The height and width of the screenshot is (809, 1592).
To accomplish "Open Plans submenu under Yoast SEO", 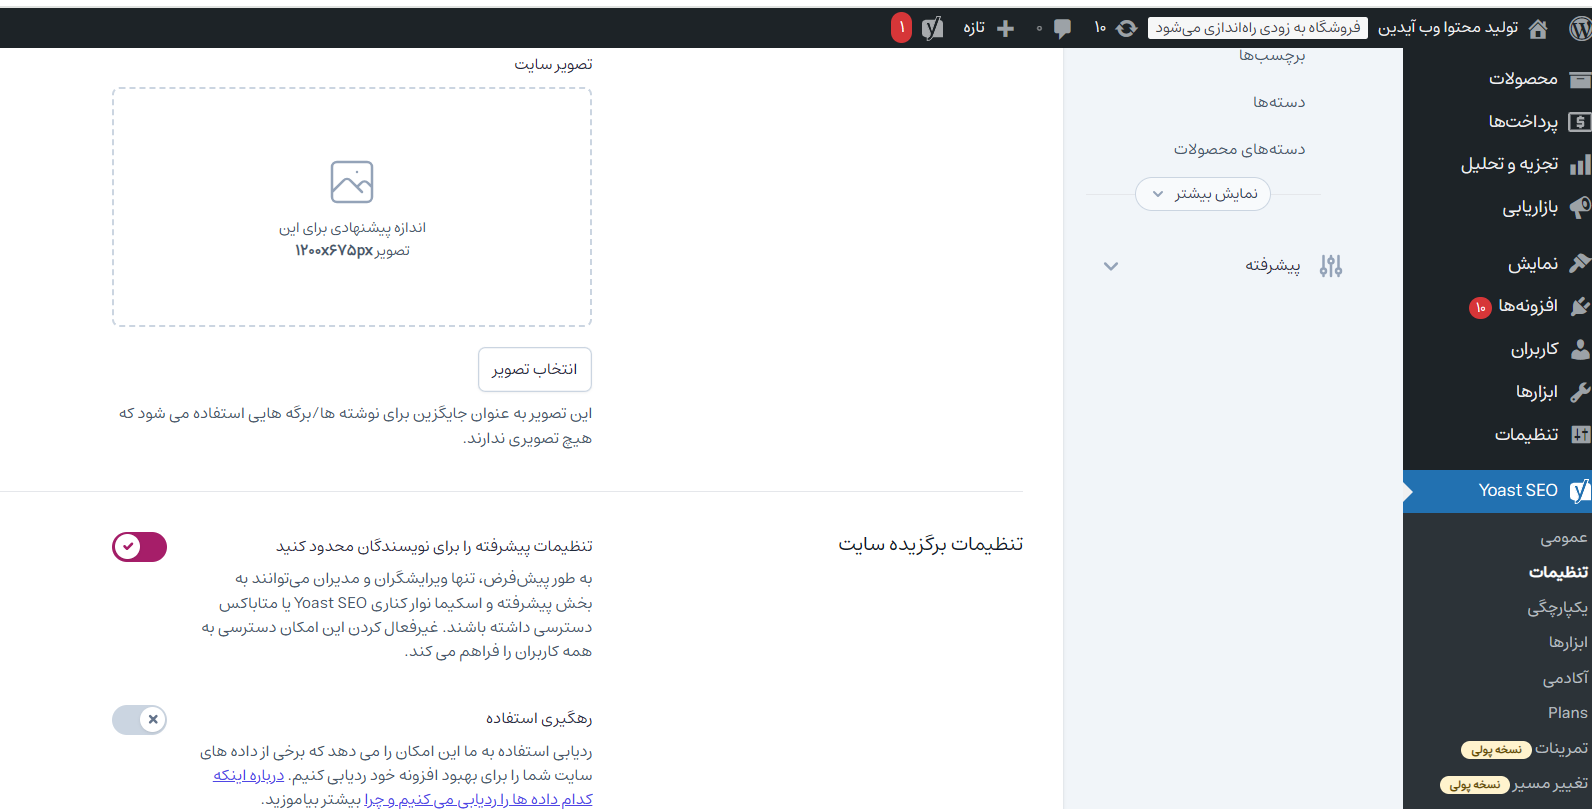I will coord(1567,713).
